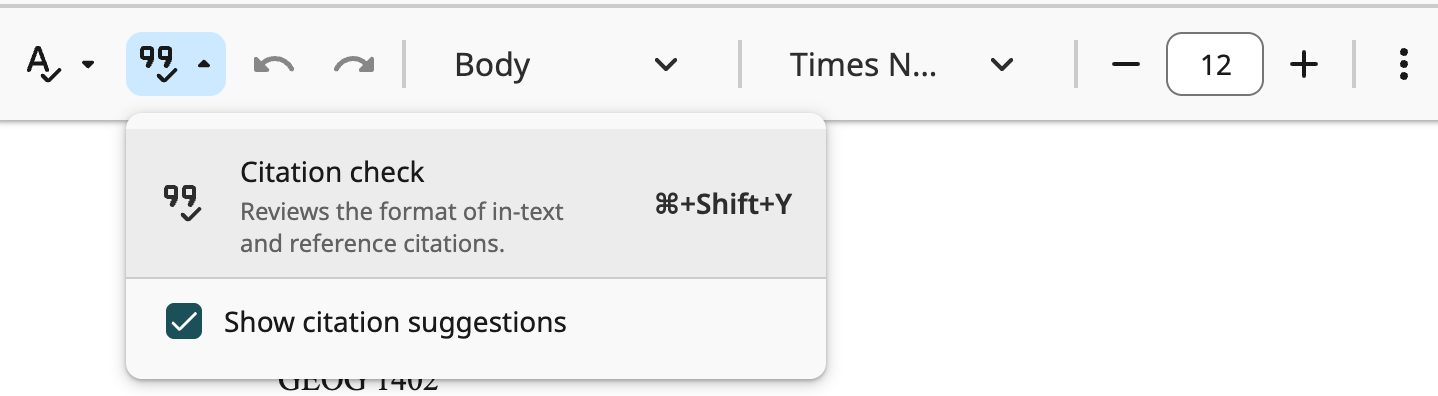Decrease font size with the minus icon
Viewport: 1438px width, 396px height.
pyautogui.click(x=1126, y=65)
